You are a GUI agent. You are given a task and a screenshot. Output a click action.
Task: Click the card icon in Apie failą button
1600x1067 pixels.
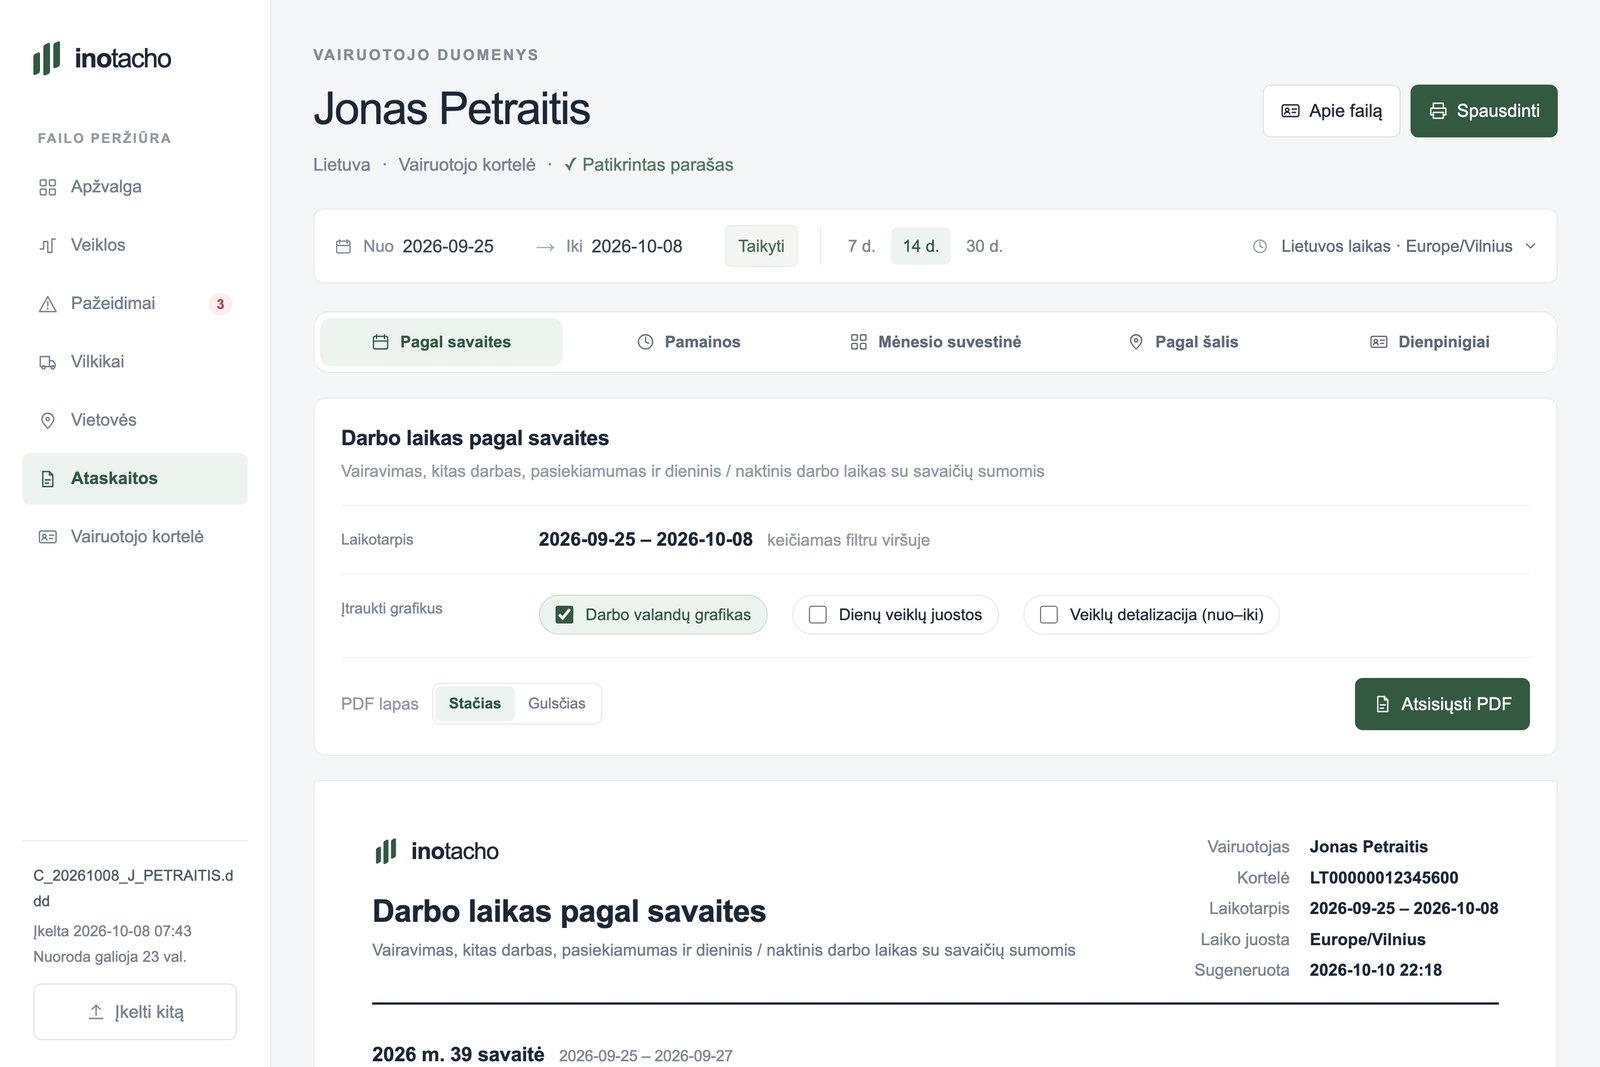point(1290,111)
